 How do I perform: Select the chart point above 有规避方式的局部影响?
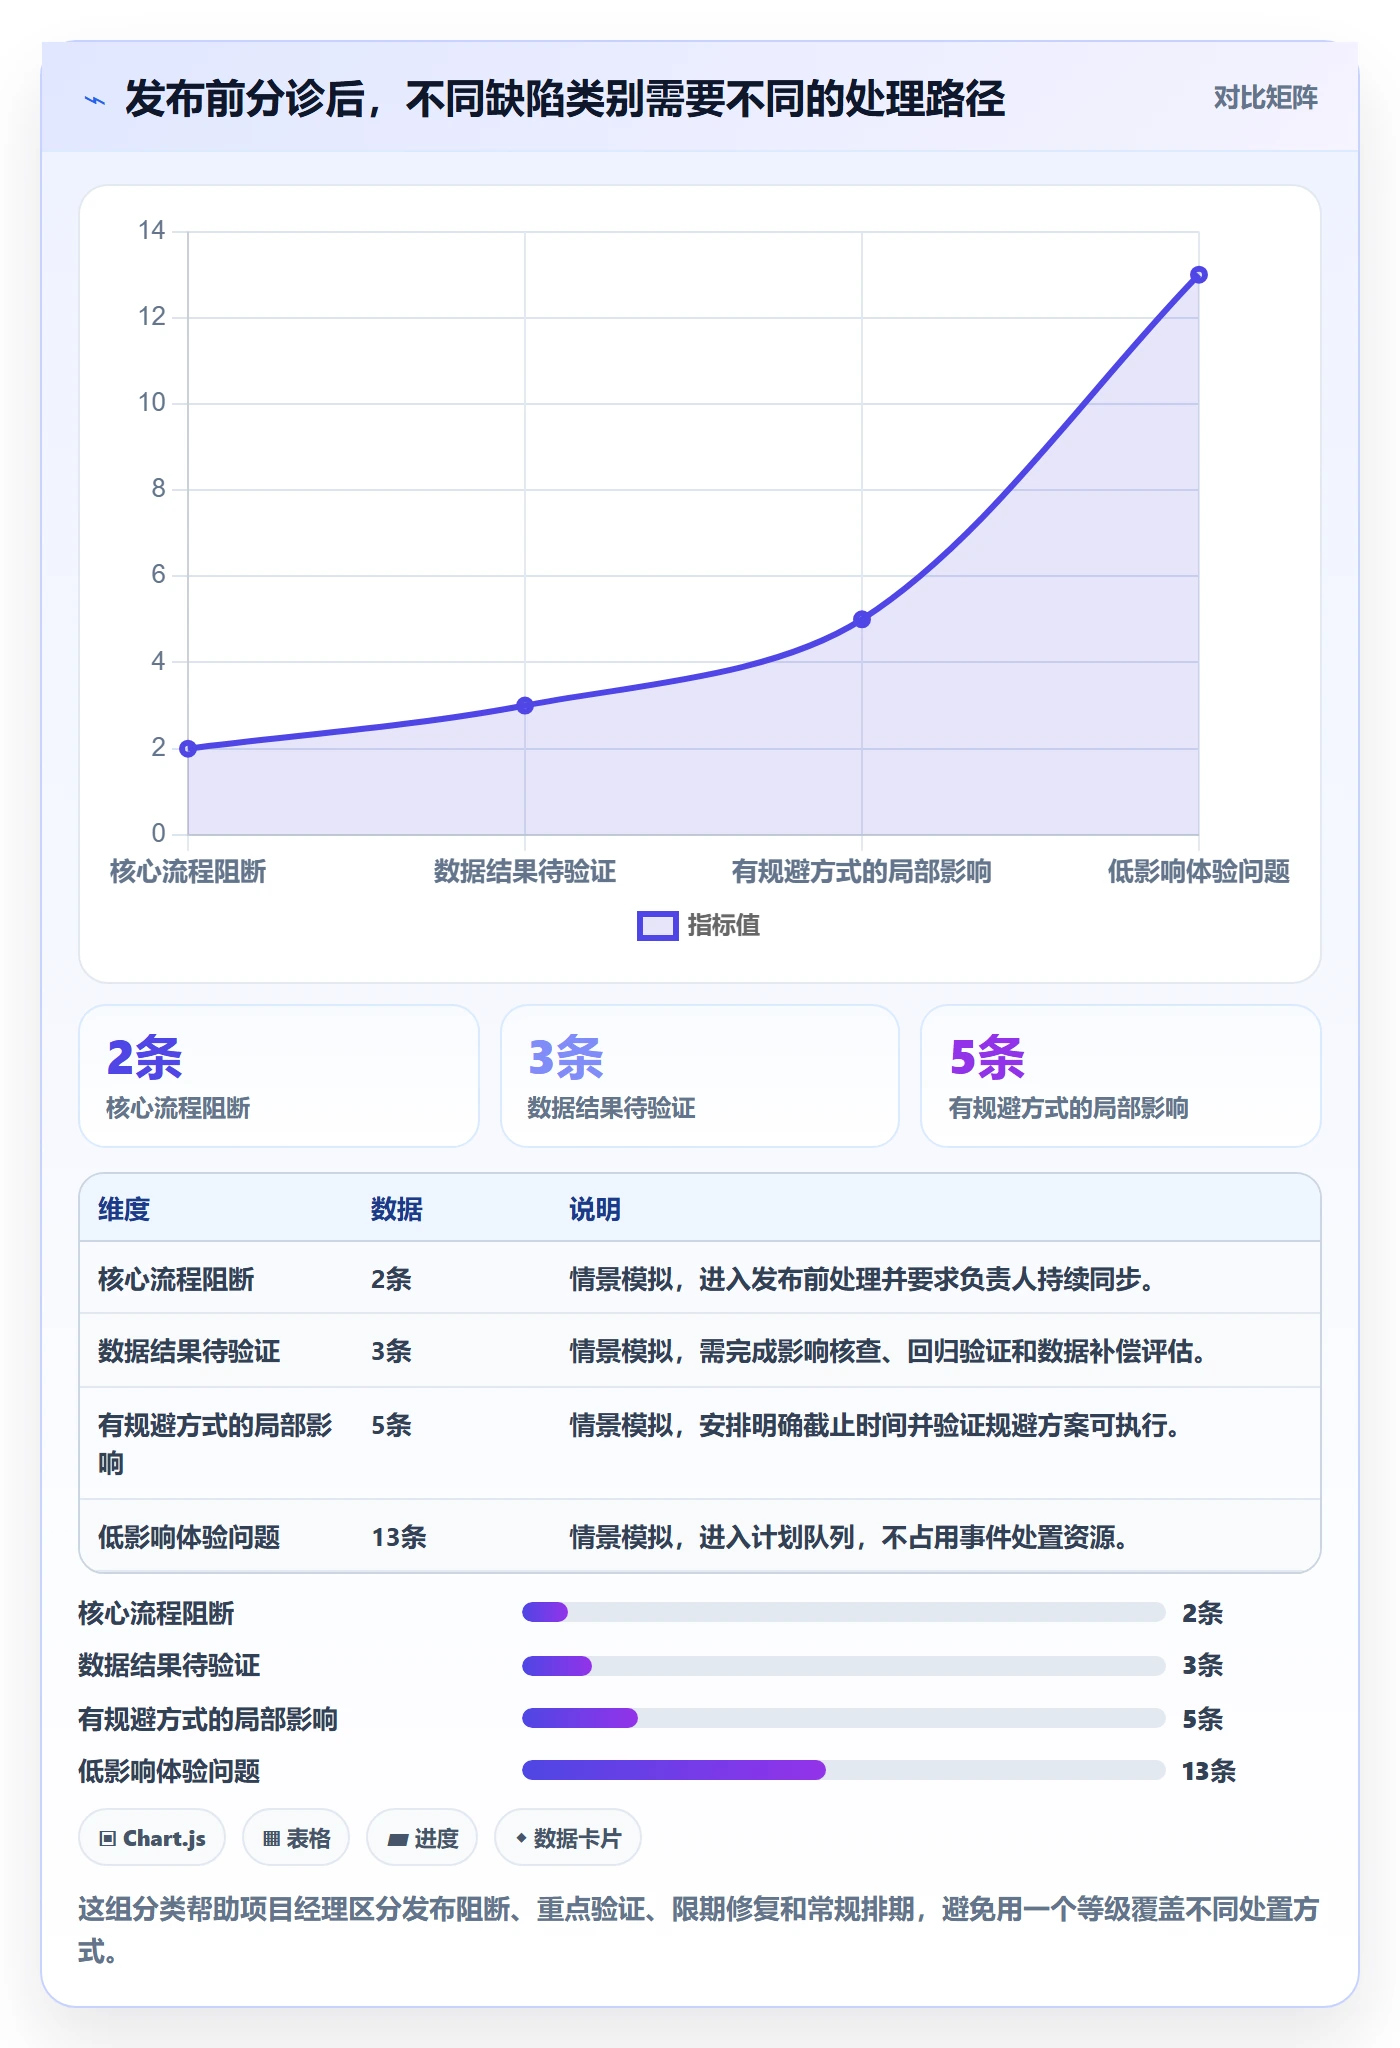[862, 619]
